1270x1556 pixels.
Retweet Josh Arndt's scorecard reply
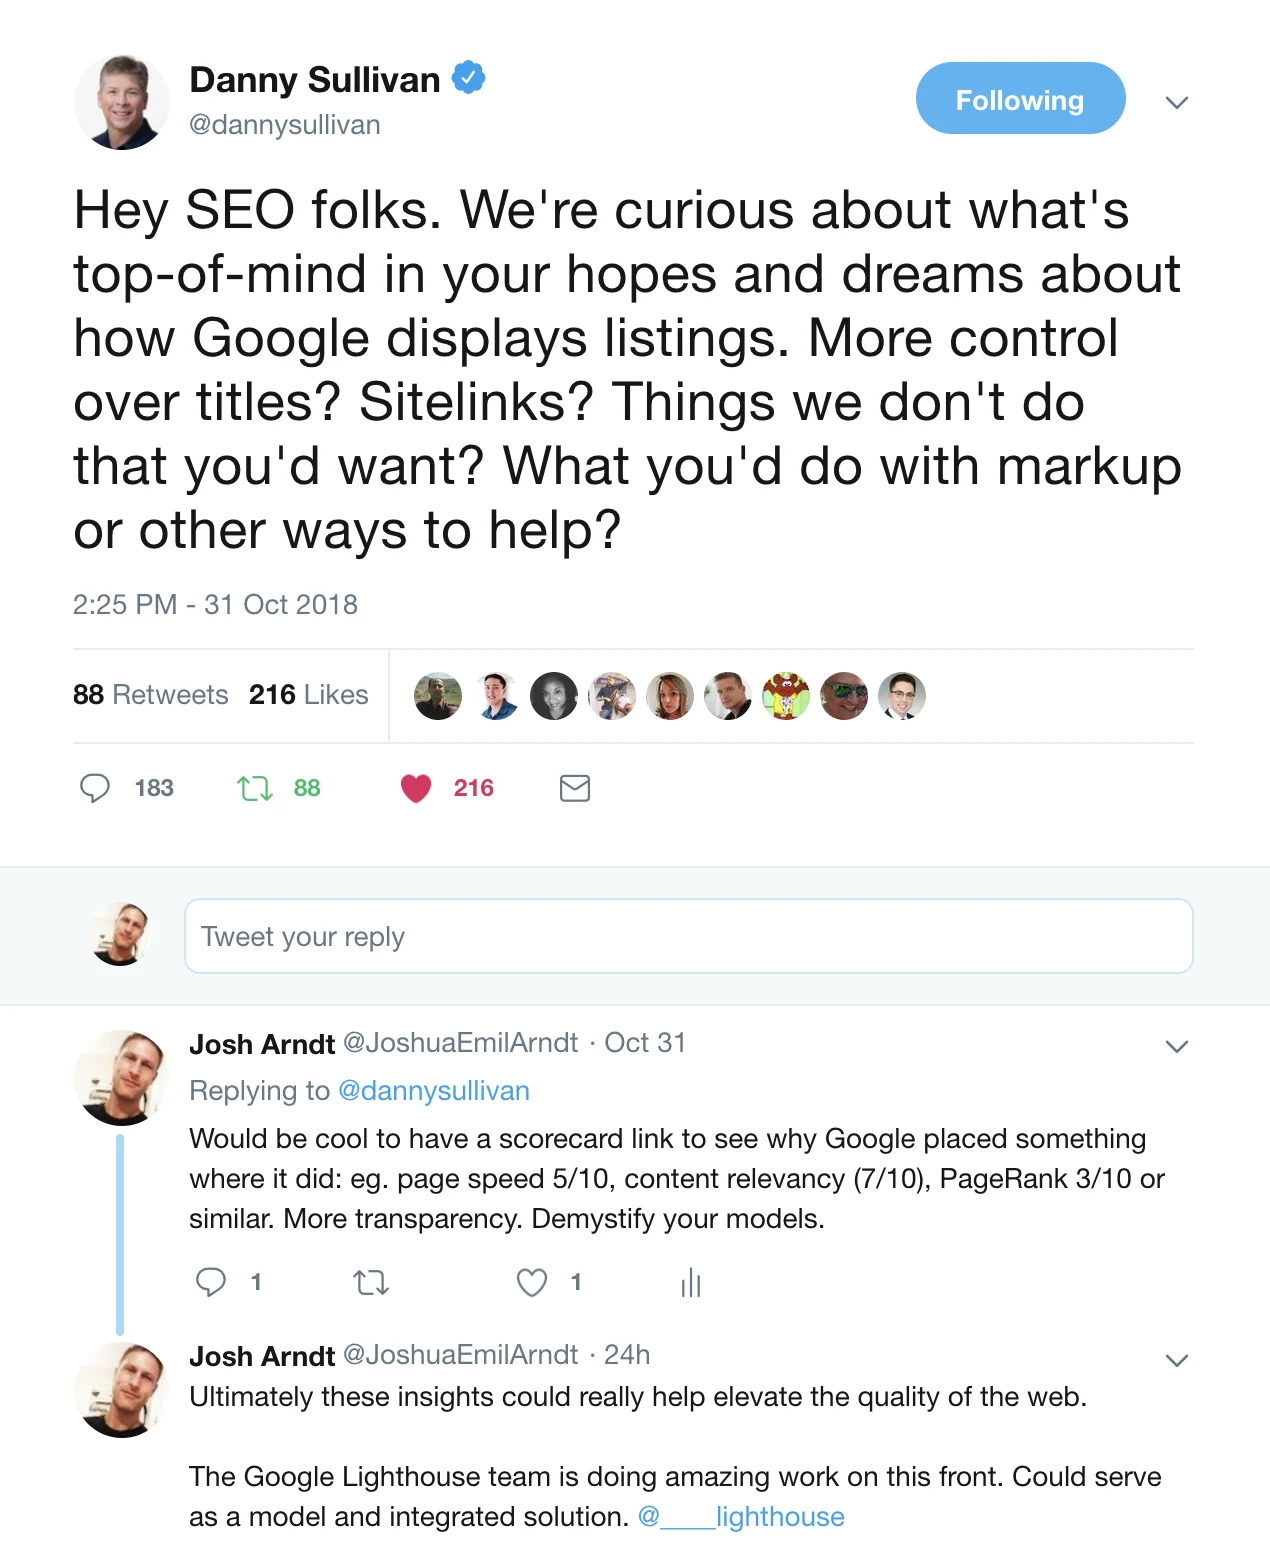[371, 1282]
